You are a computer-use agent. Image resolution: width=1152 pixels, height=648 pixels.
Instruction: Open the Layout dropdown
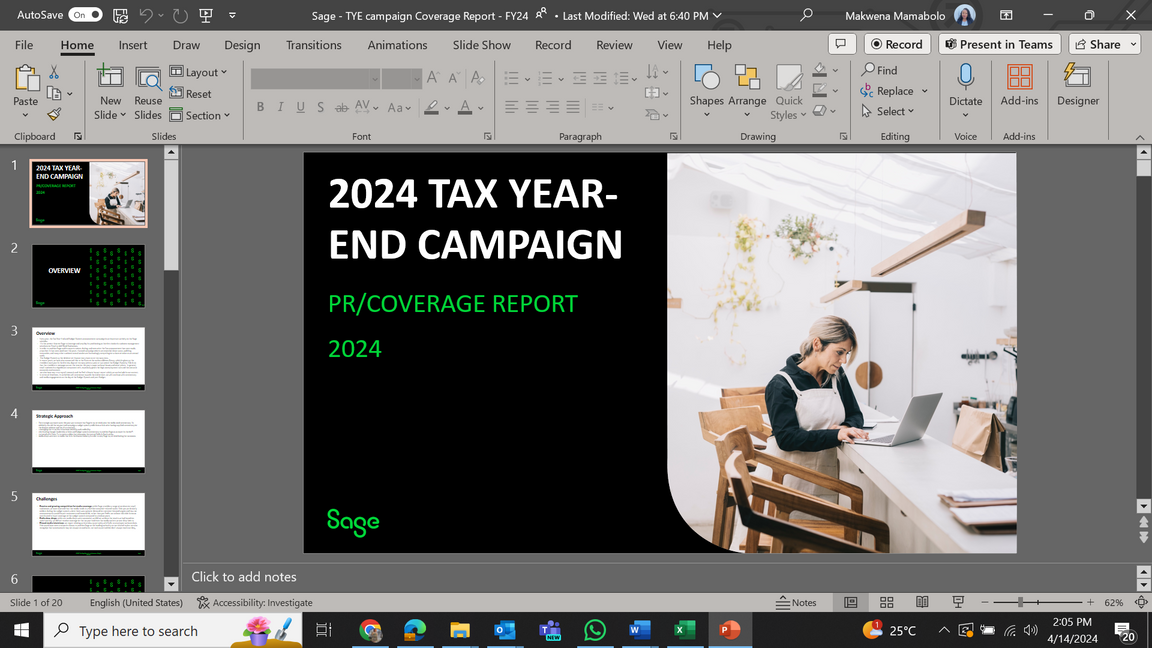click(198, 72)
